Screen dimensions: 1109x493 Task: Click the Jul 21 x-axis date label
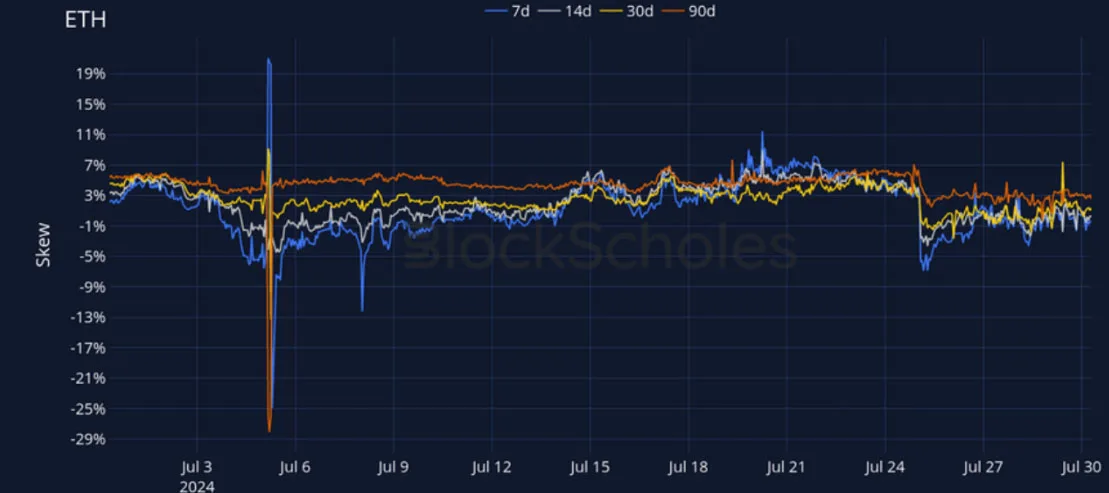click(786, 468)
